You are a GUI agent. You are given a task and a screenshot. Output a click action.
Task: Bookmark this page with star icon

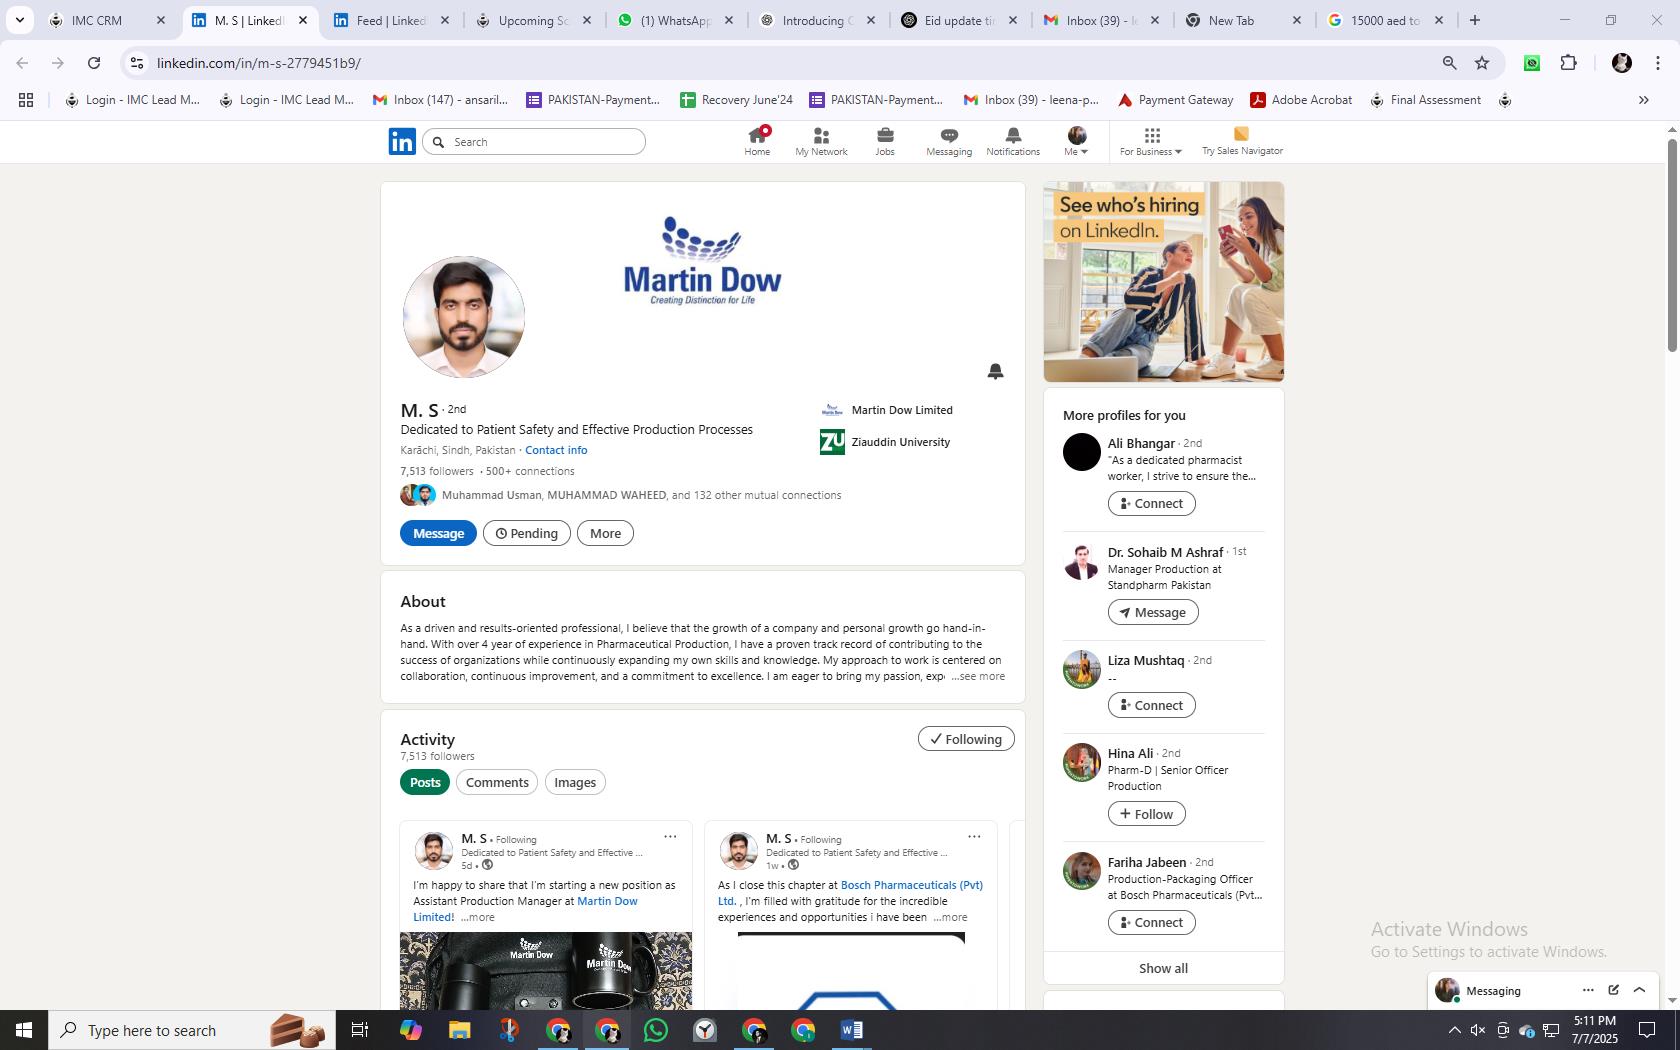(1482, 63)
